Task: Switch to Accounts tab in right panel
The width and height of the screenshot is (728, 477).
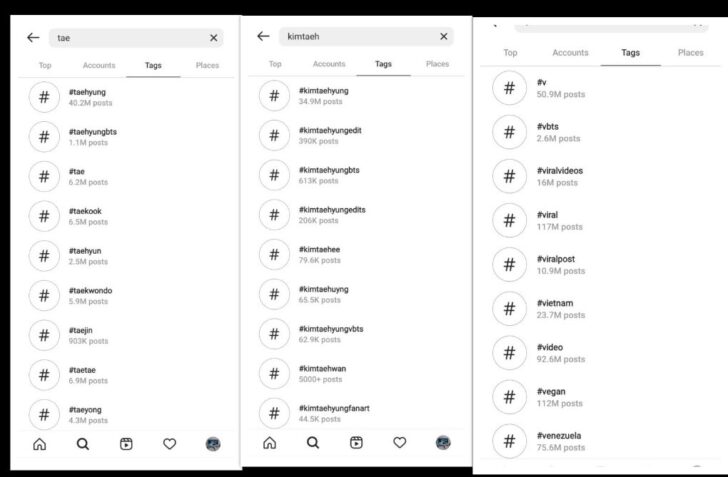Action: click(x=570, y=52)
